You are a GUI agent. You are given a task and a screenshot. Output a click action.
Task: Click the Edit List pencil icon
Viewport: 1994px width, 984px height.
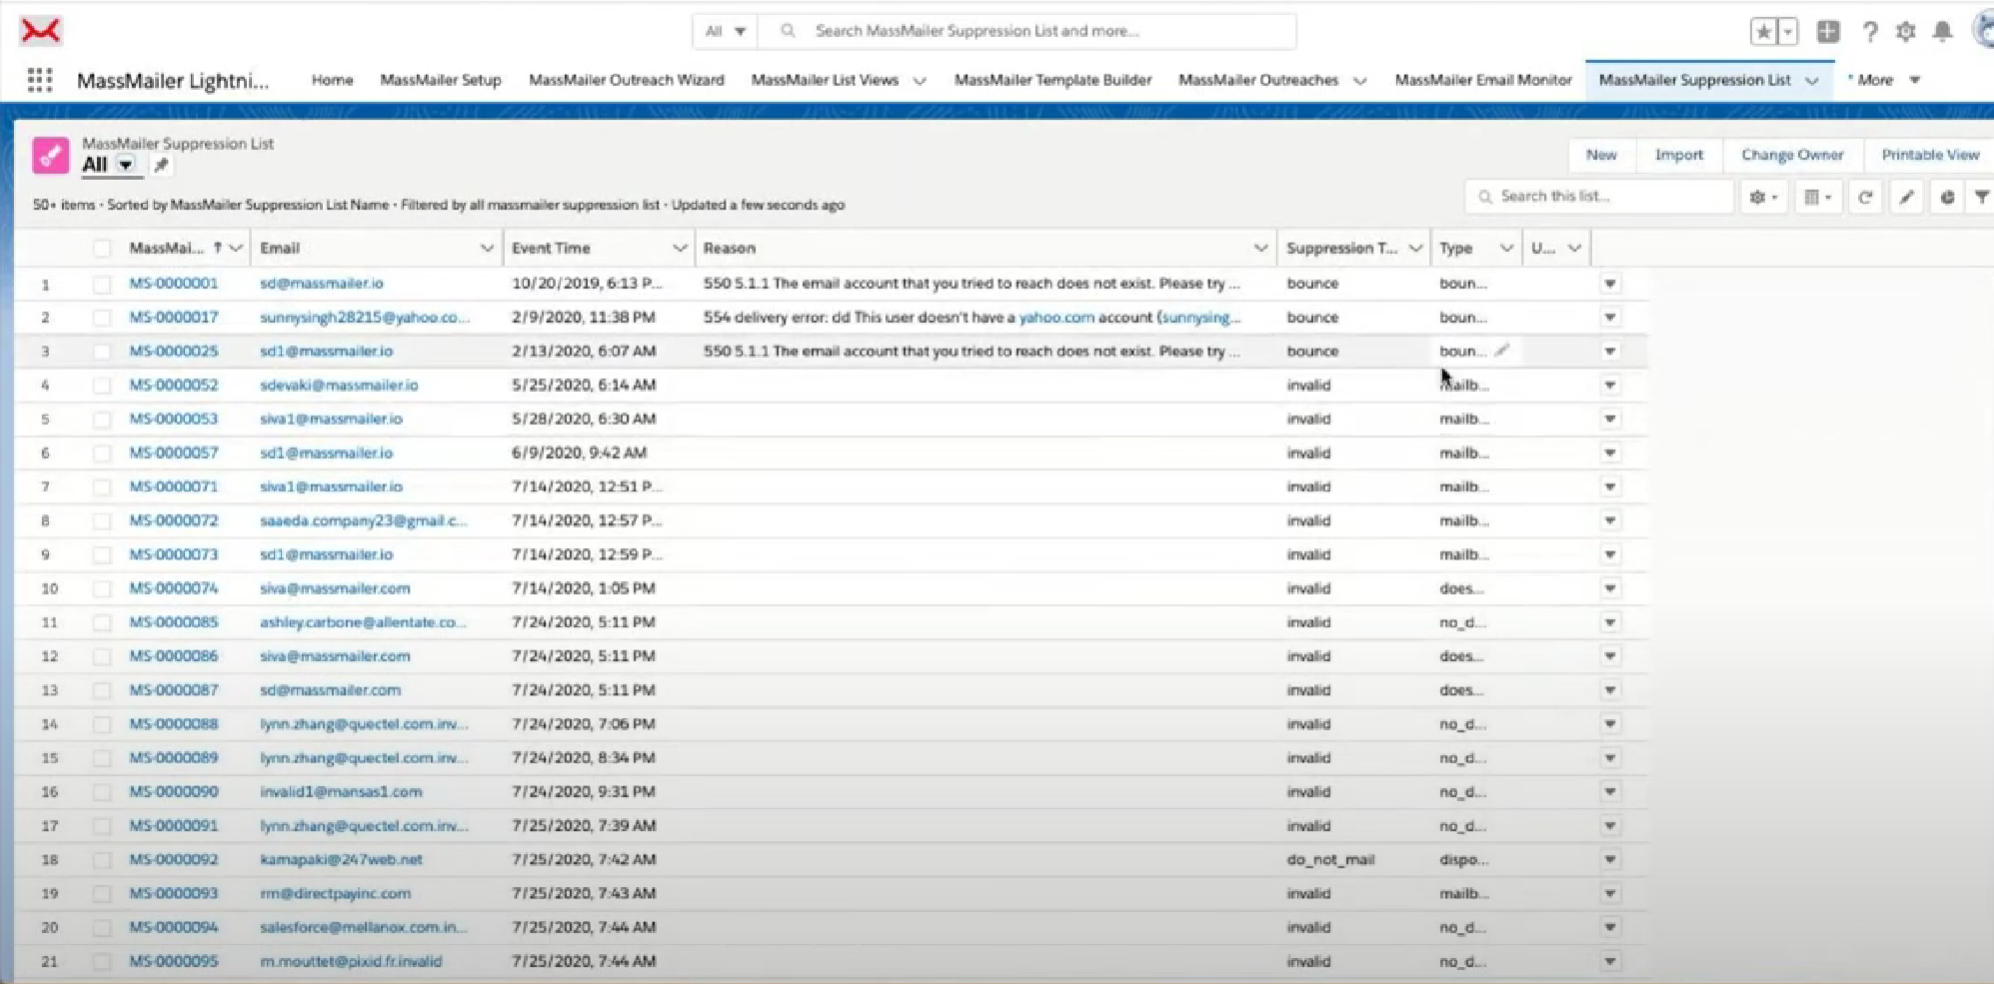point(1907,197)
